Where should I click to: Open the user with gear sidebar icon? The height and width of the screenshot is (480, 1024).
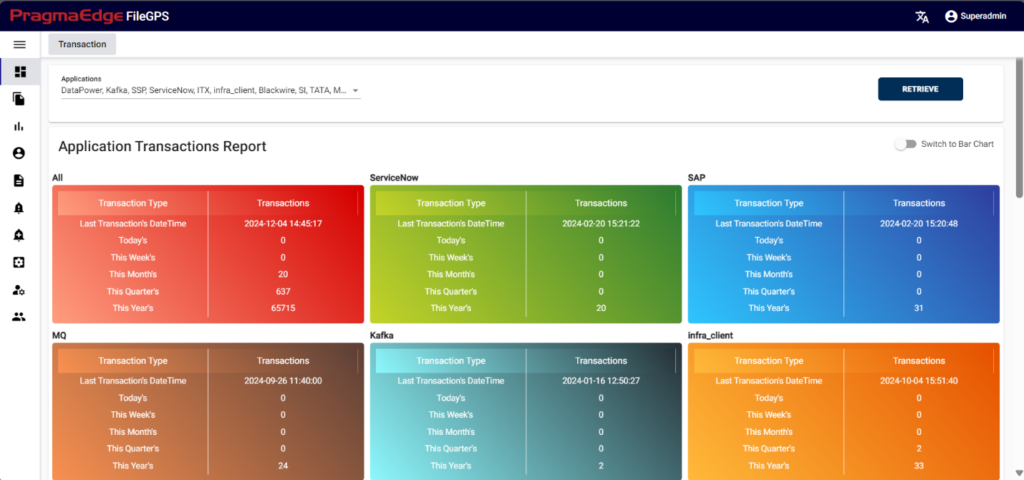[19, 290]
